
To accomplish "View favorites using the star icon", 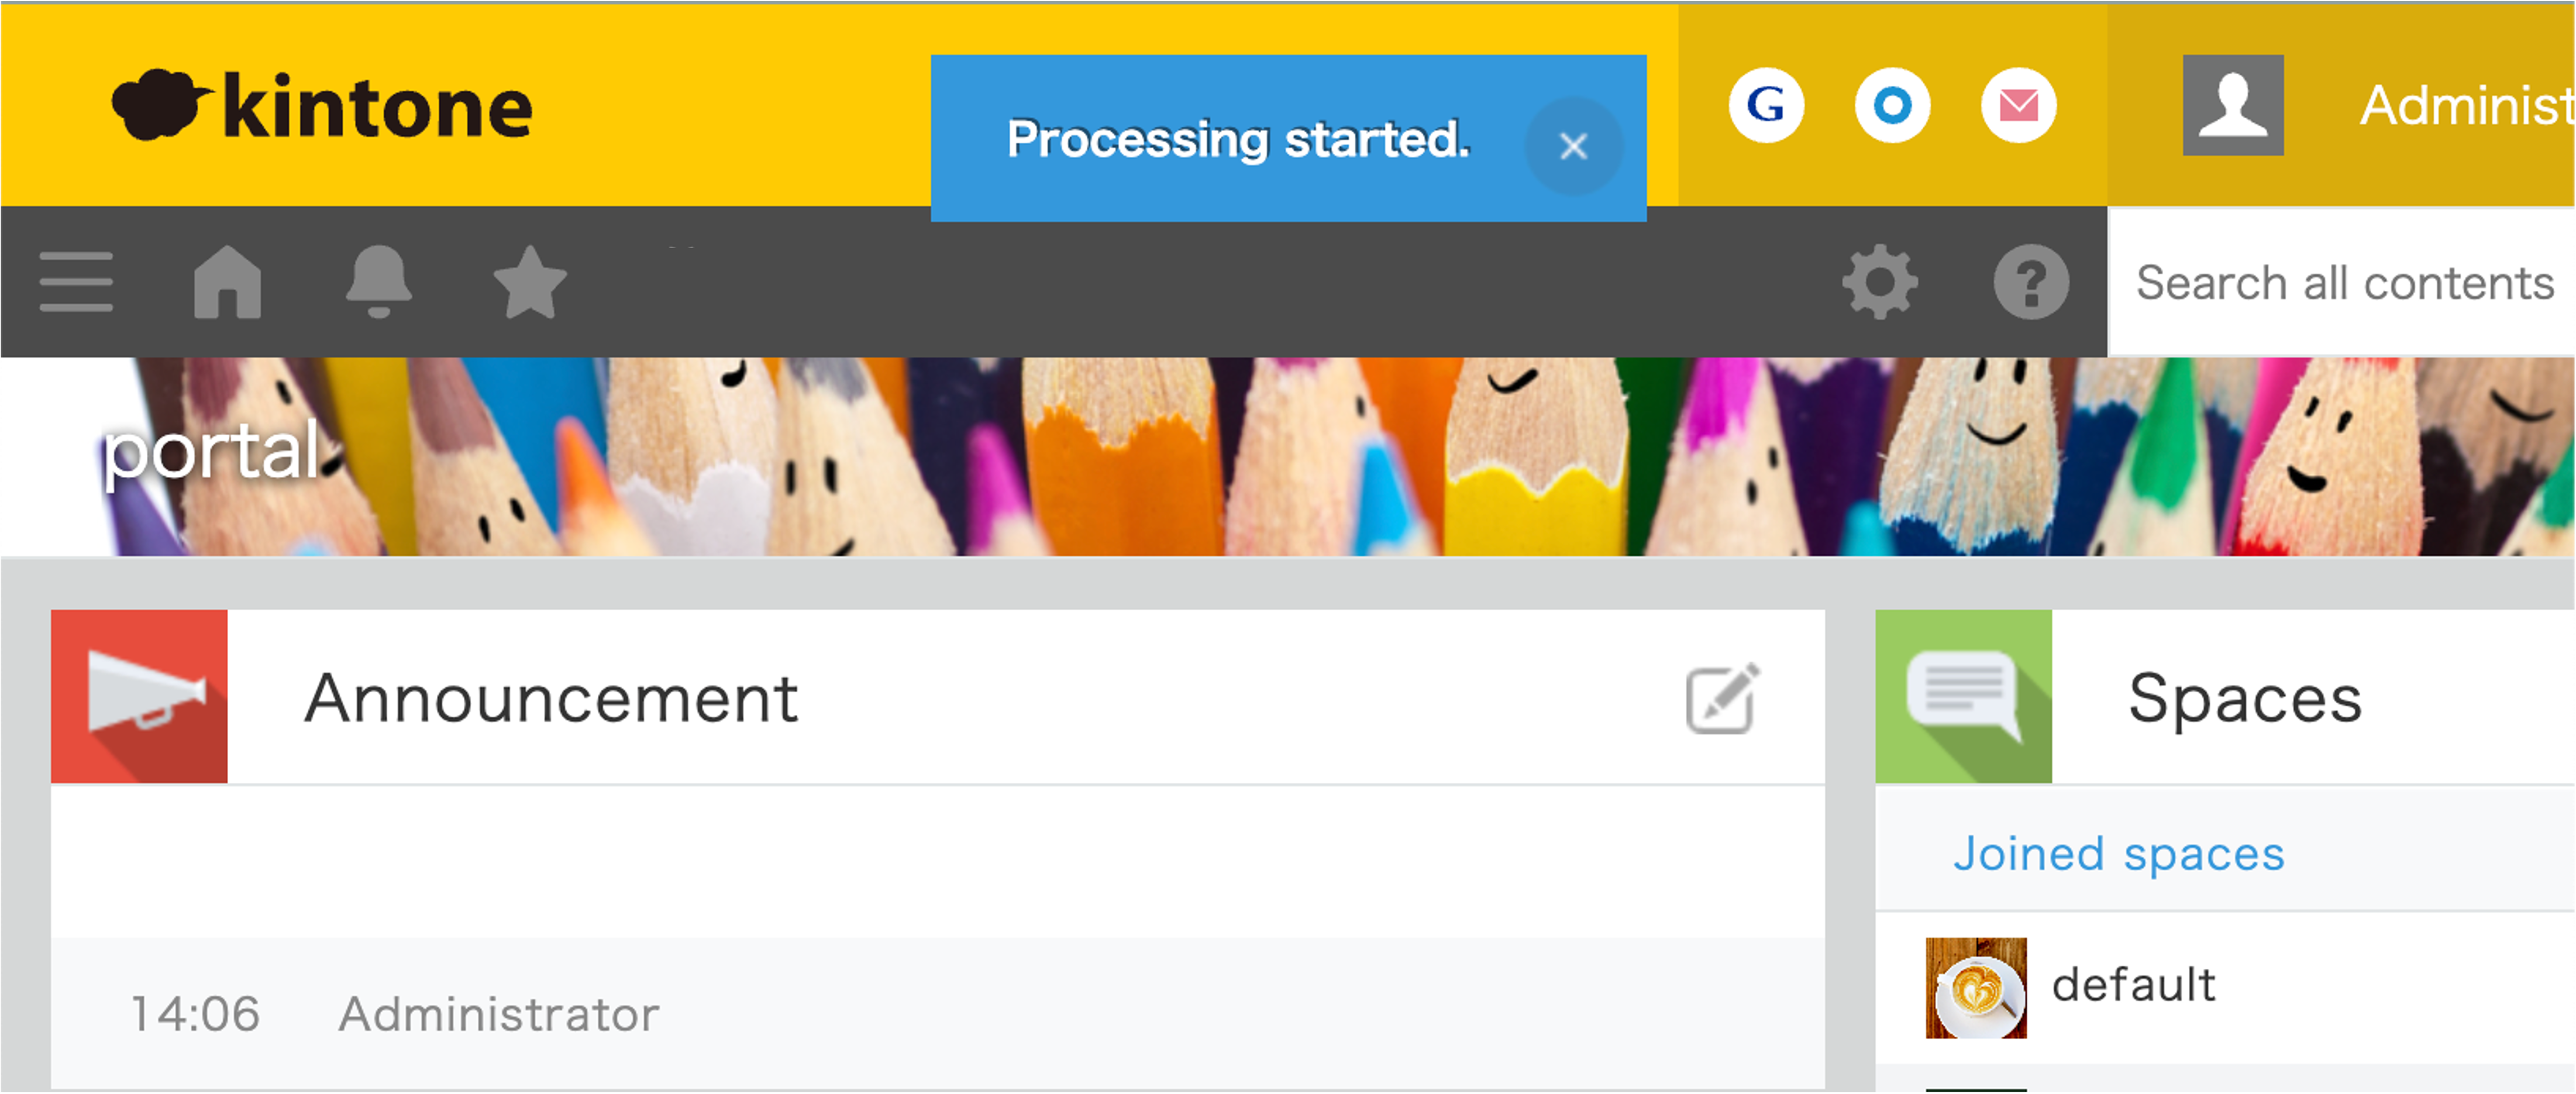I will tap(531, 282).
